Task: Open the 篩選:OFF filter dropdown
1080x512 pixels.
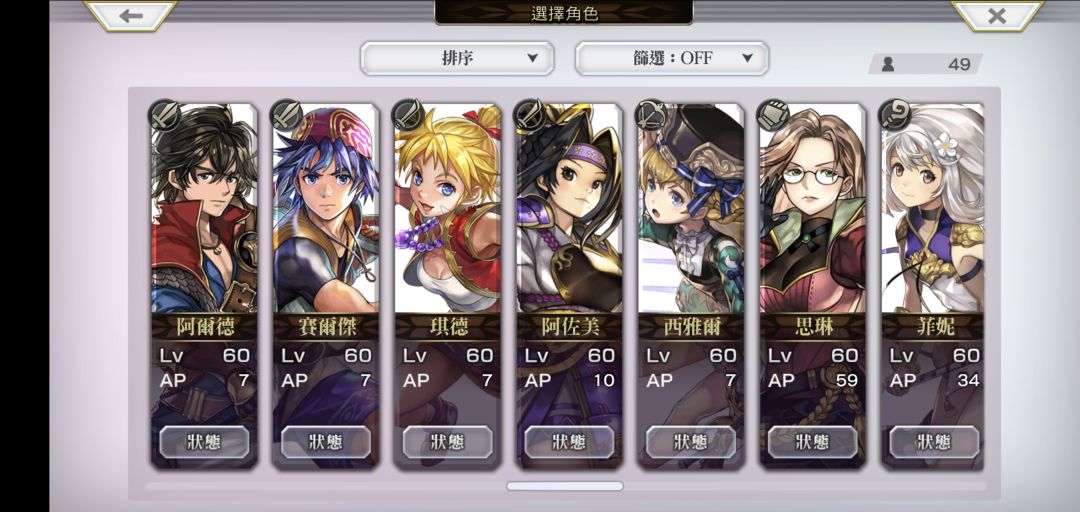Action: (672, 59)
